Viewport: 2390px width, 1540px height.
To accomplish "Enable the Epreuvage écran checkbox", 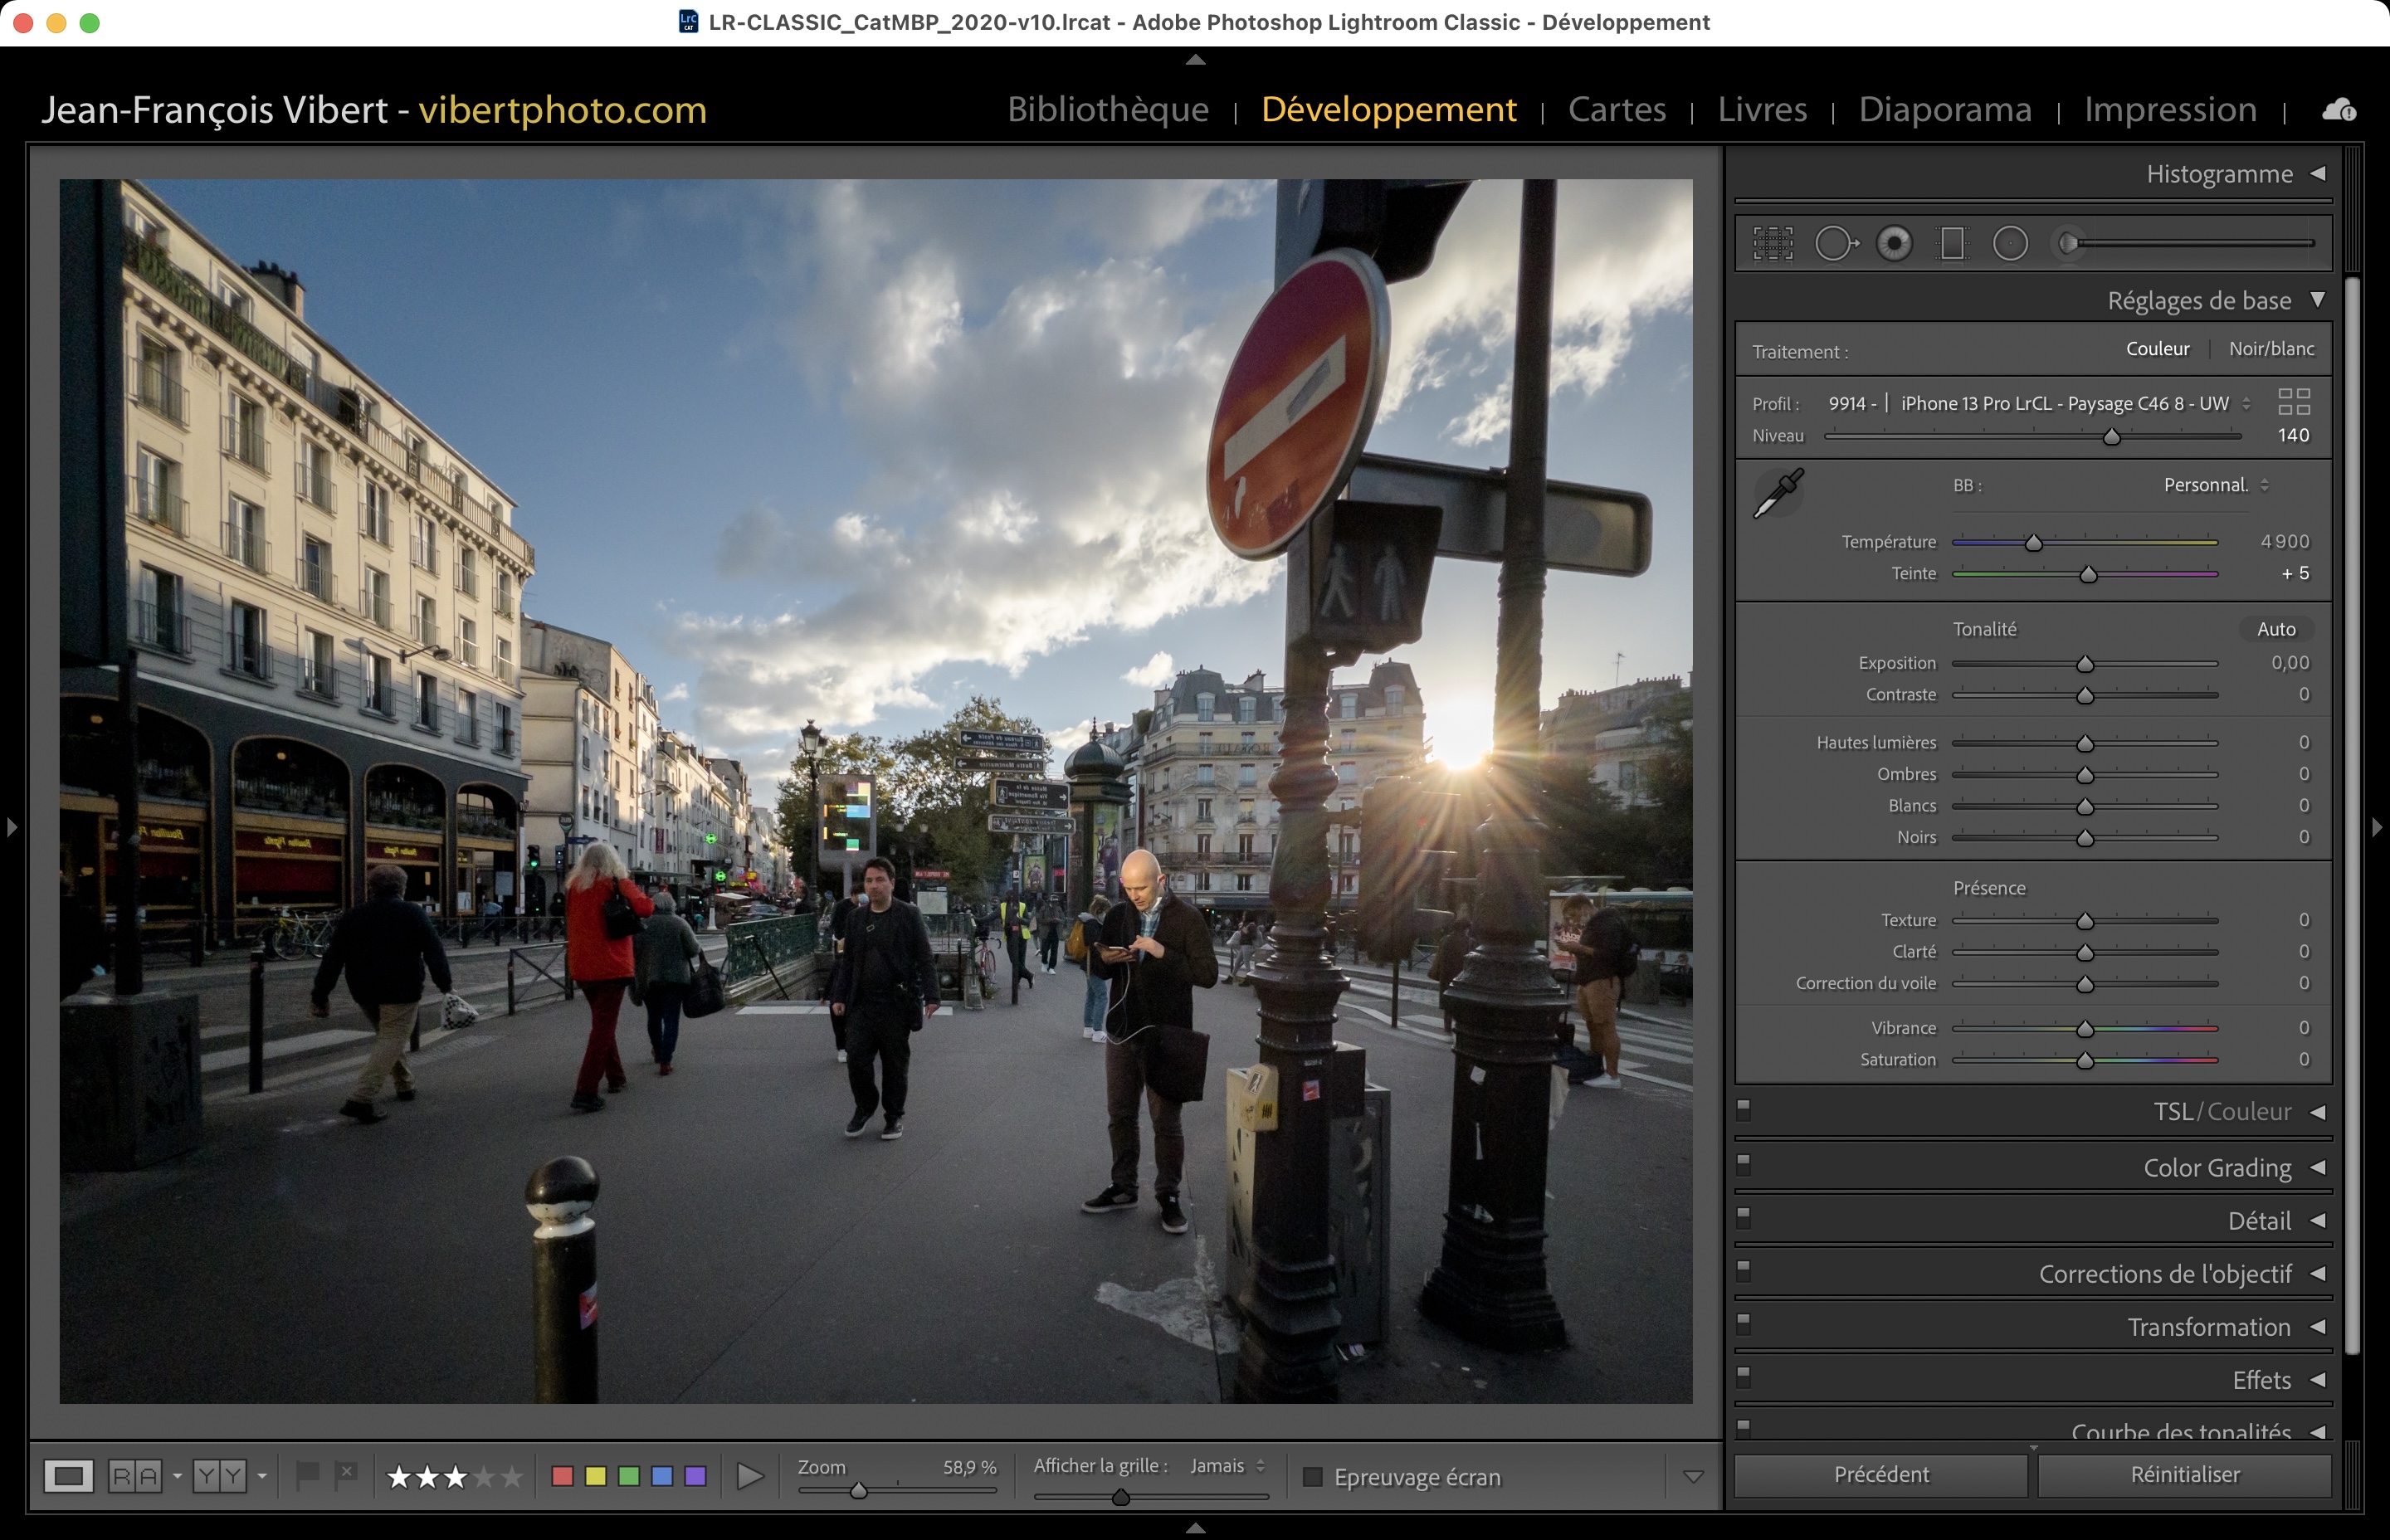I will [x=1313, y=1477].
